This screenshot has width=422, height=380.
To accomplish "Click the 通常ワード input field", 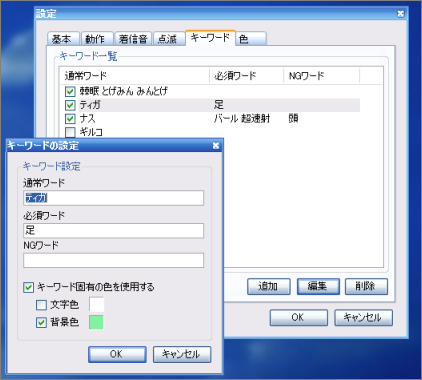I will coord(113,198).
